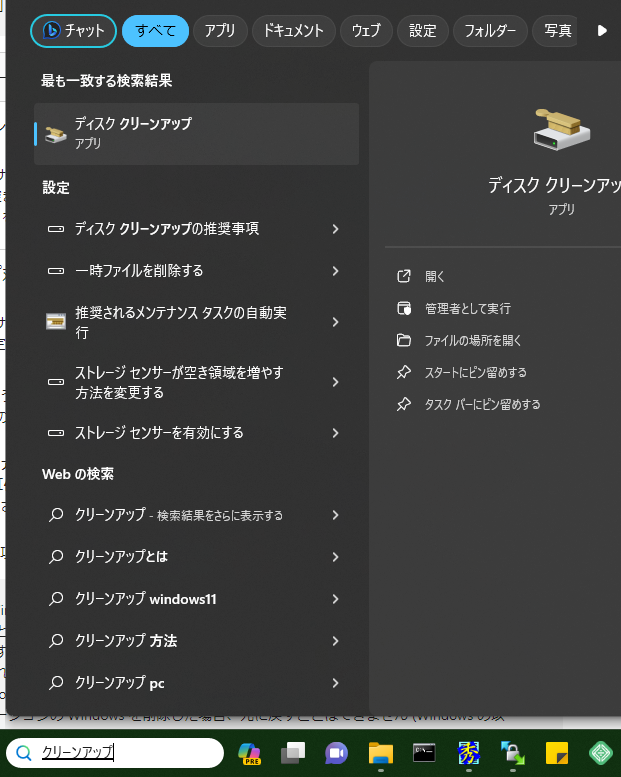
Task: Open Copilot Preview icon in taskbar
Action: pyautogui.click(x=249, y=752)
